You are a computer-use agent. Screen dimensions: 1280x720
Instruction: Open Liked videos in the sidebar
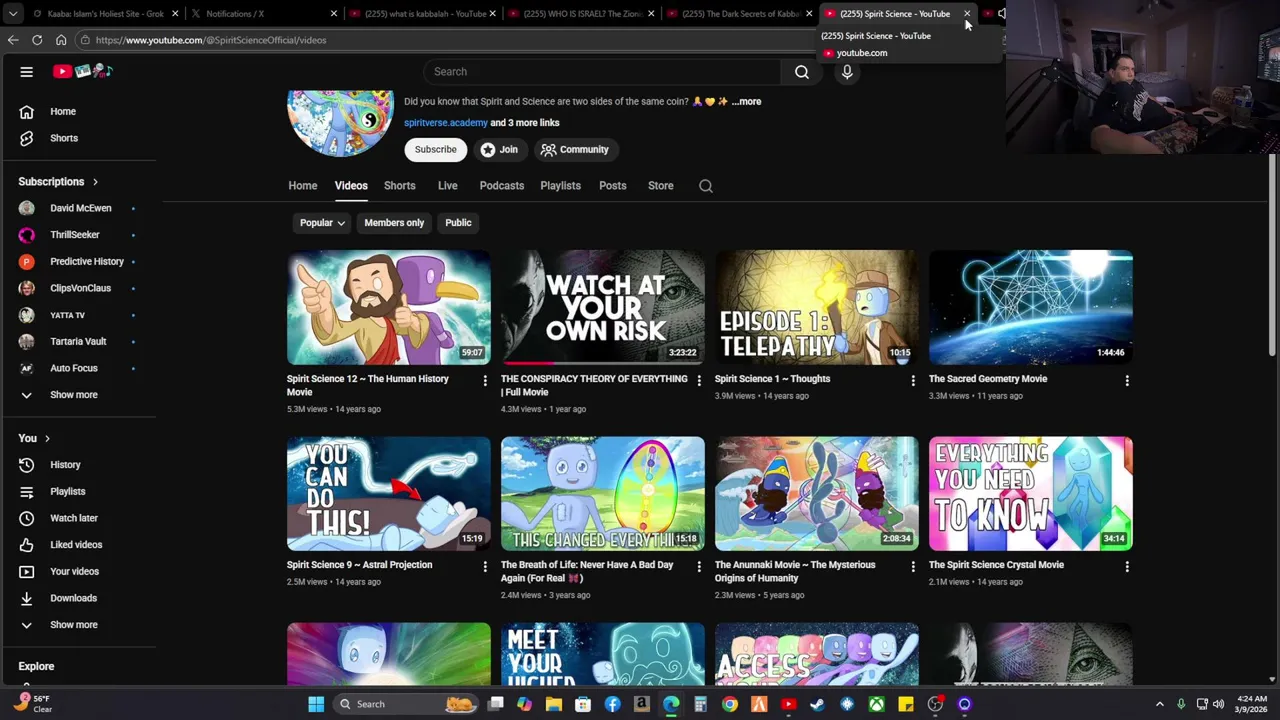[x=78, y=545]
